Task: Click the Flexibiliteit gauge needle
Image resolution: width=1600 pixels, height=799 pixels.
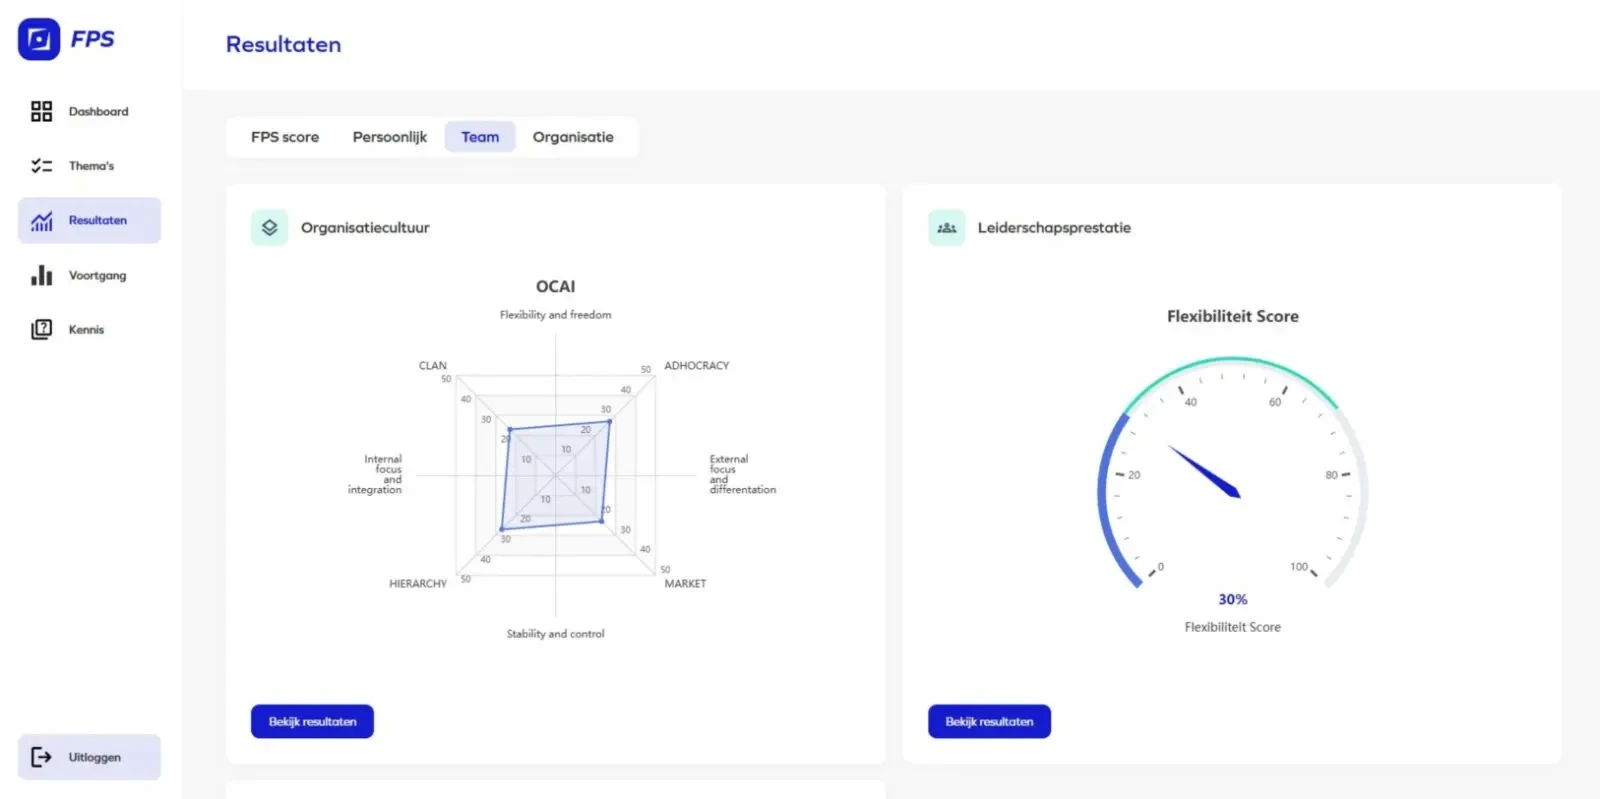Action: click(x=1204, y=471)
